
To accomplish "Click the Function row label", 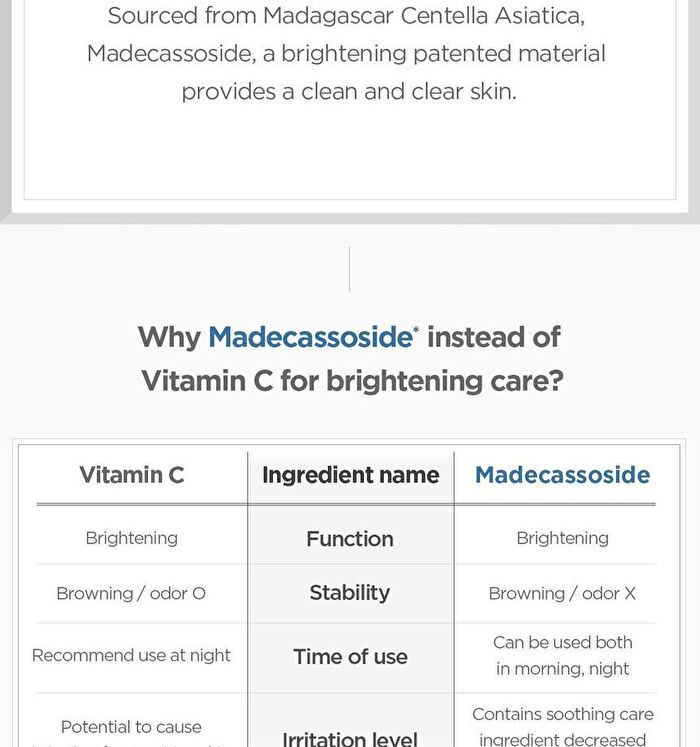I will (x=350, y=539).
